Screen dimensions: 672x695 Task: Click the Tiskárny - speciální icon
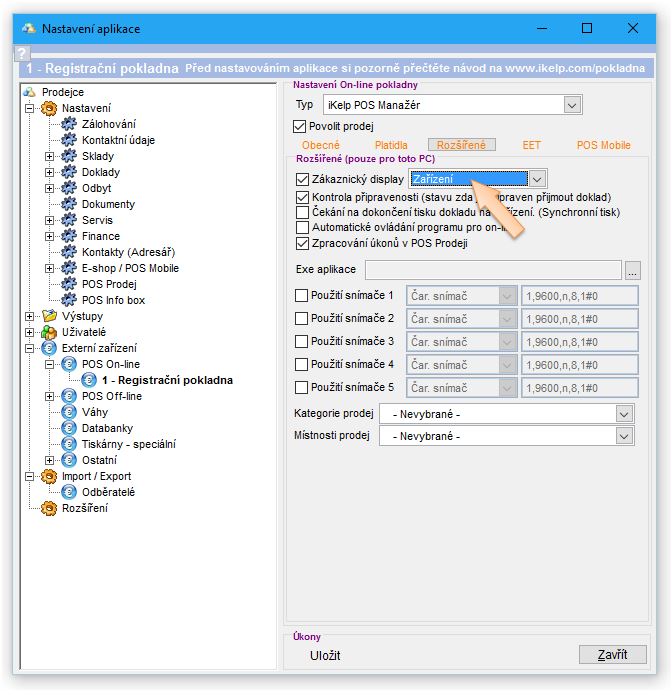69,444
